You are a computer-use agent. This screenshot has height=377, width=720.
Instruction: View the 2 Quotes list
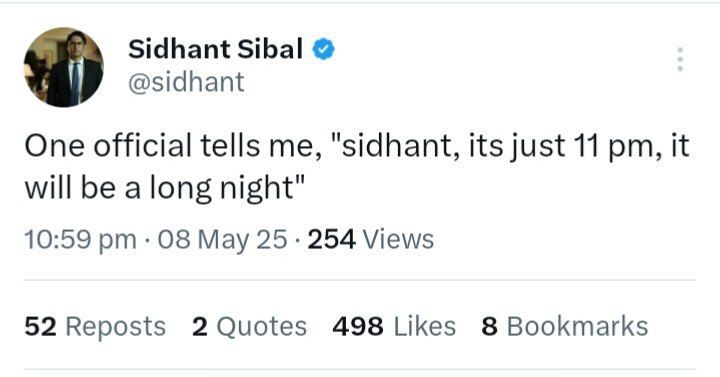[249, 326]
